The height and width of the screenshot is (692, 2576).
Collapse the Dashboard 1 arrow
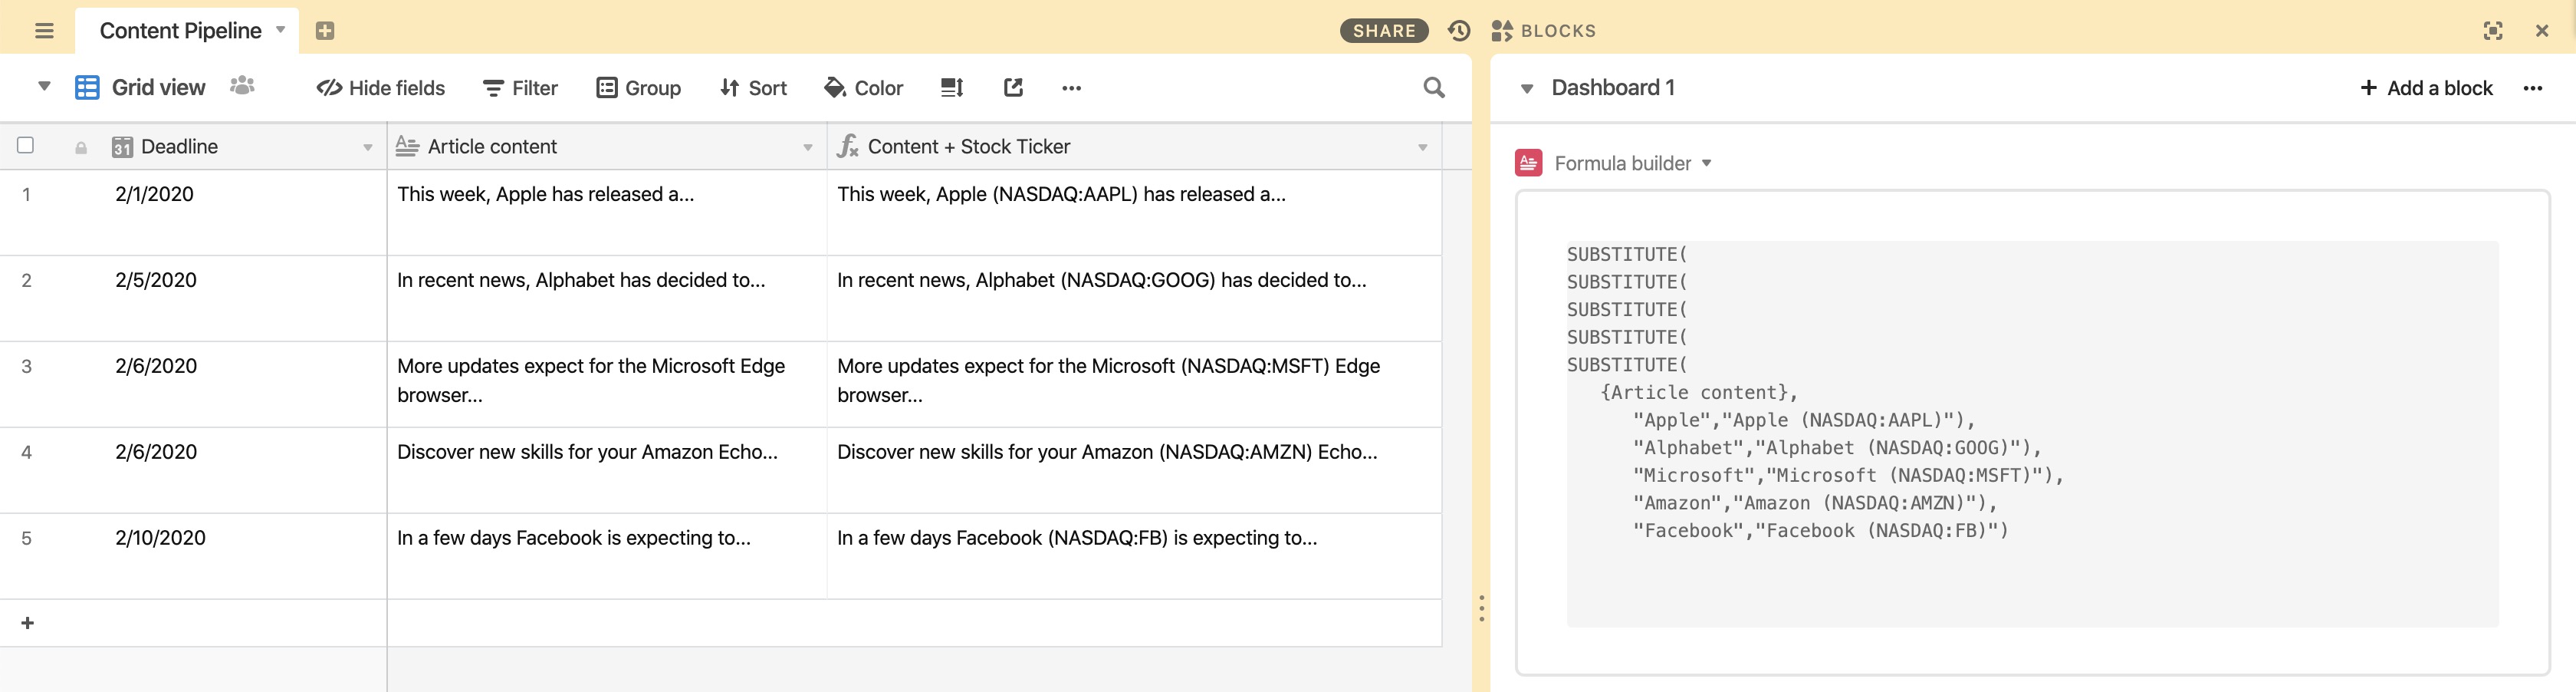[x=1527, y=89]
